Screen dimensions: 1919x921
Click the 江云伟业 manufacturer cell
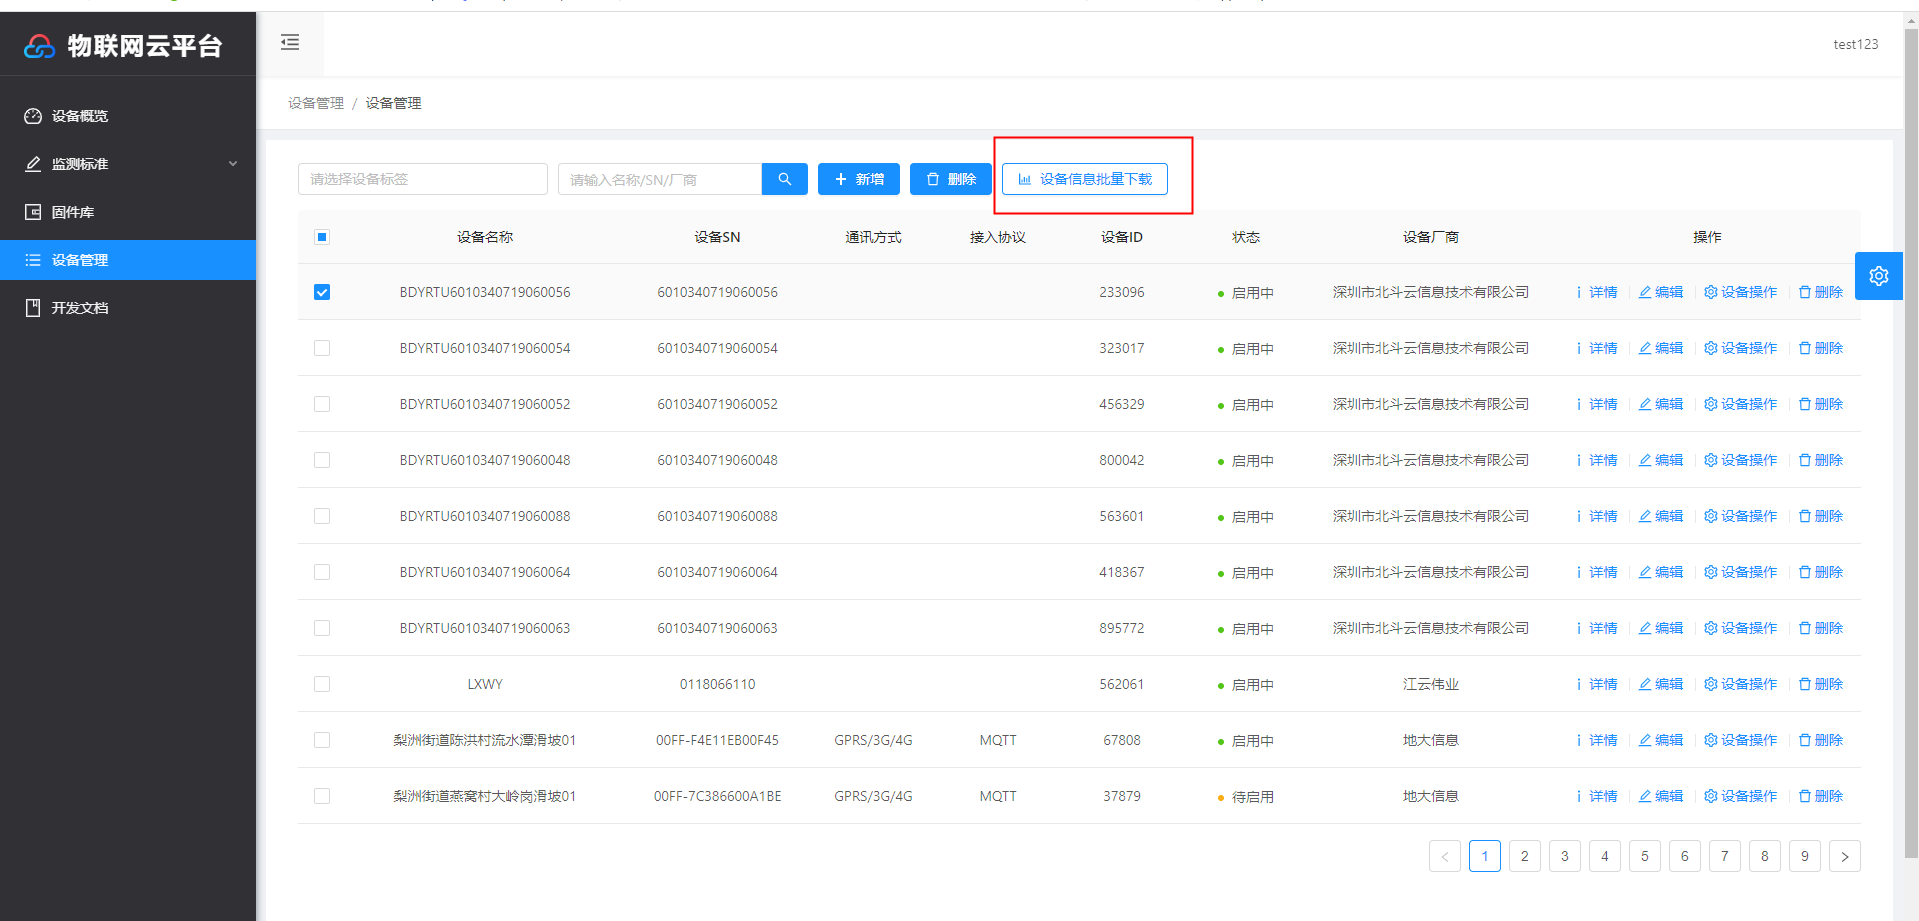pos(1431,684)
